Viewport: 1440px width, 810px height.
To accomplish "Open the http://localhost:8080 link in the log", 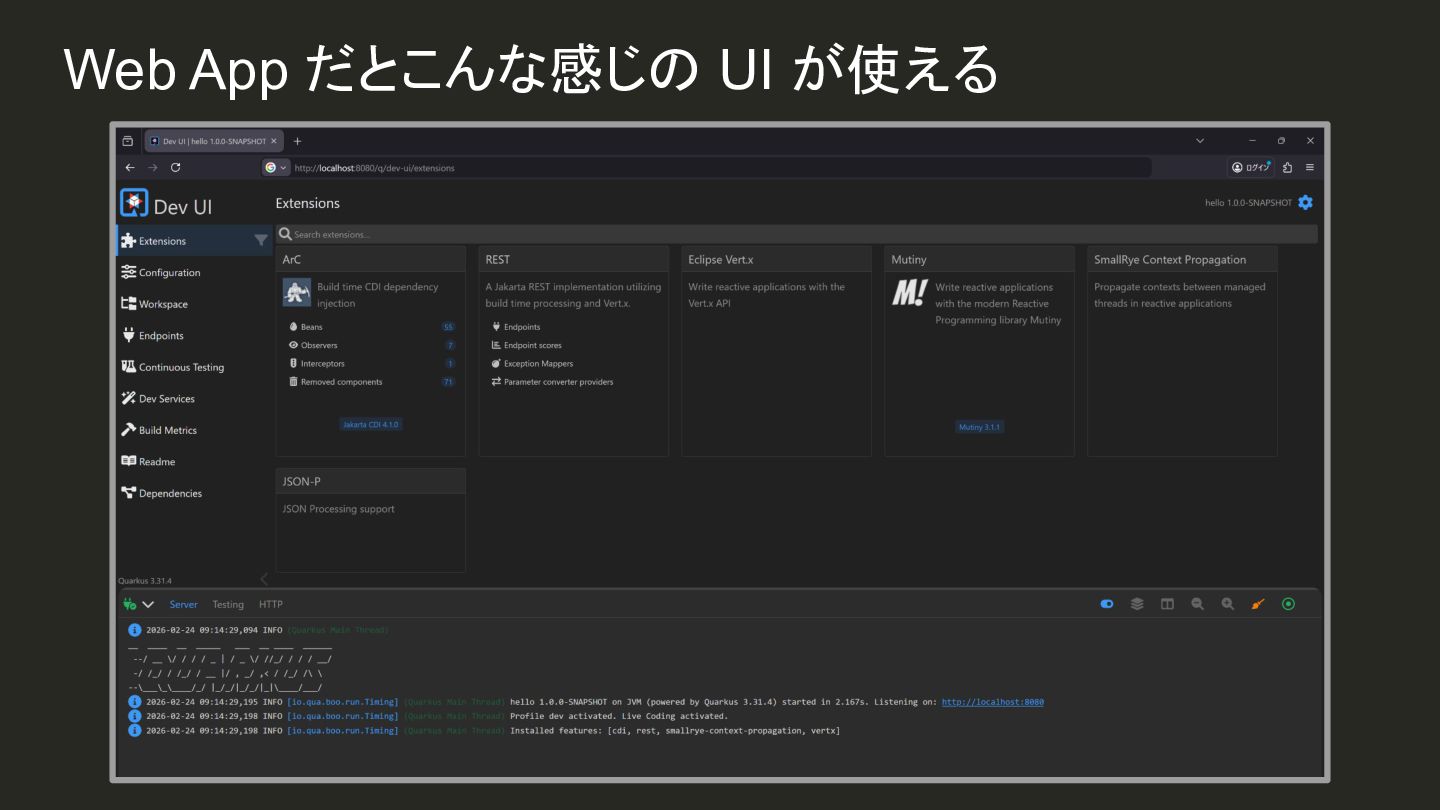I will point(992,702).
